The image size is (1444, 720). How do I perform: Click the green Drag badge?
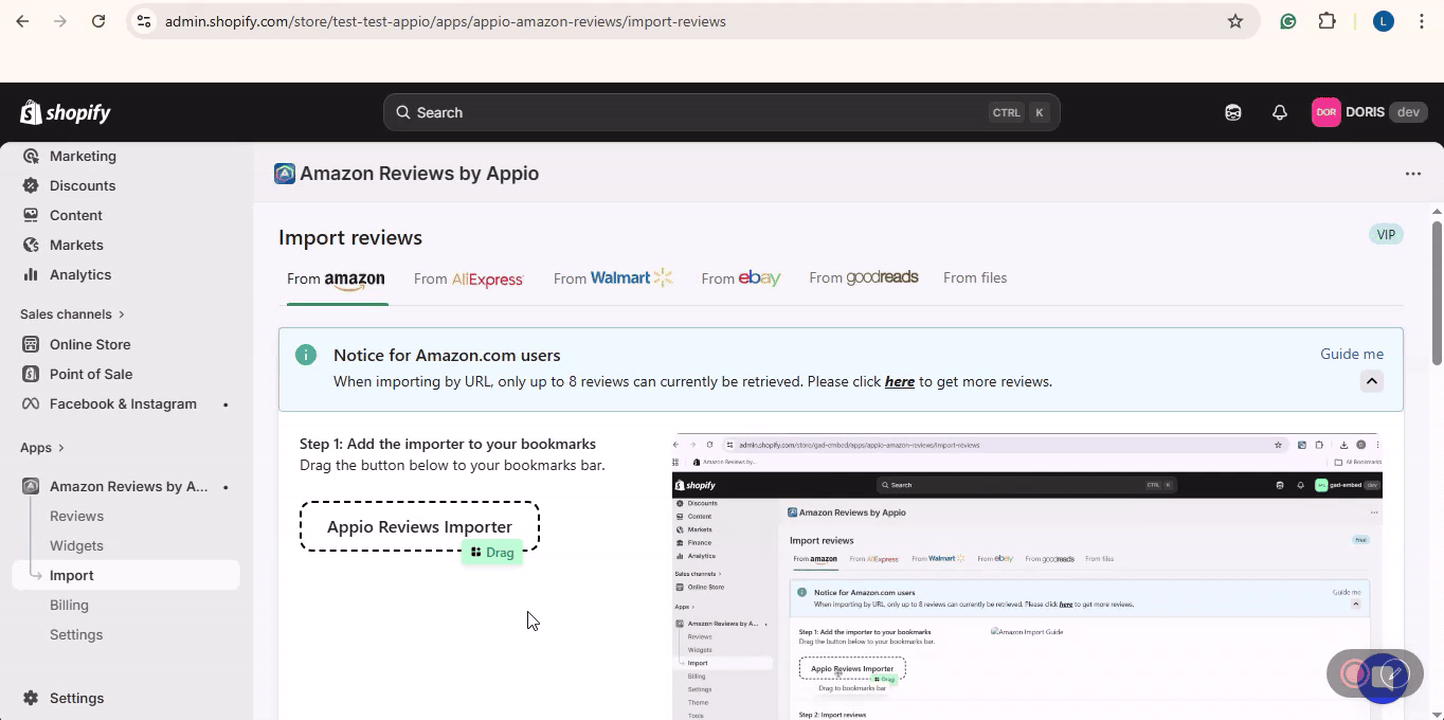(x=492, y=552)
